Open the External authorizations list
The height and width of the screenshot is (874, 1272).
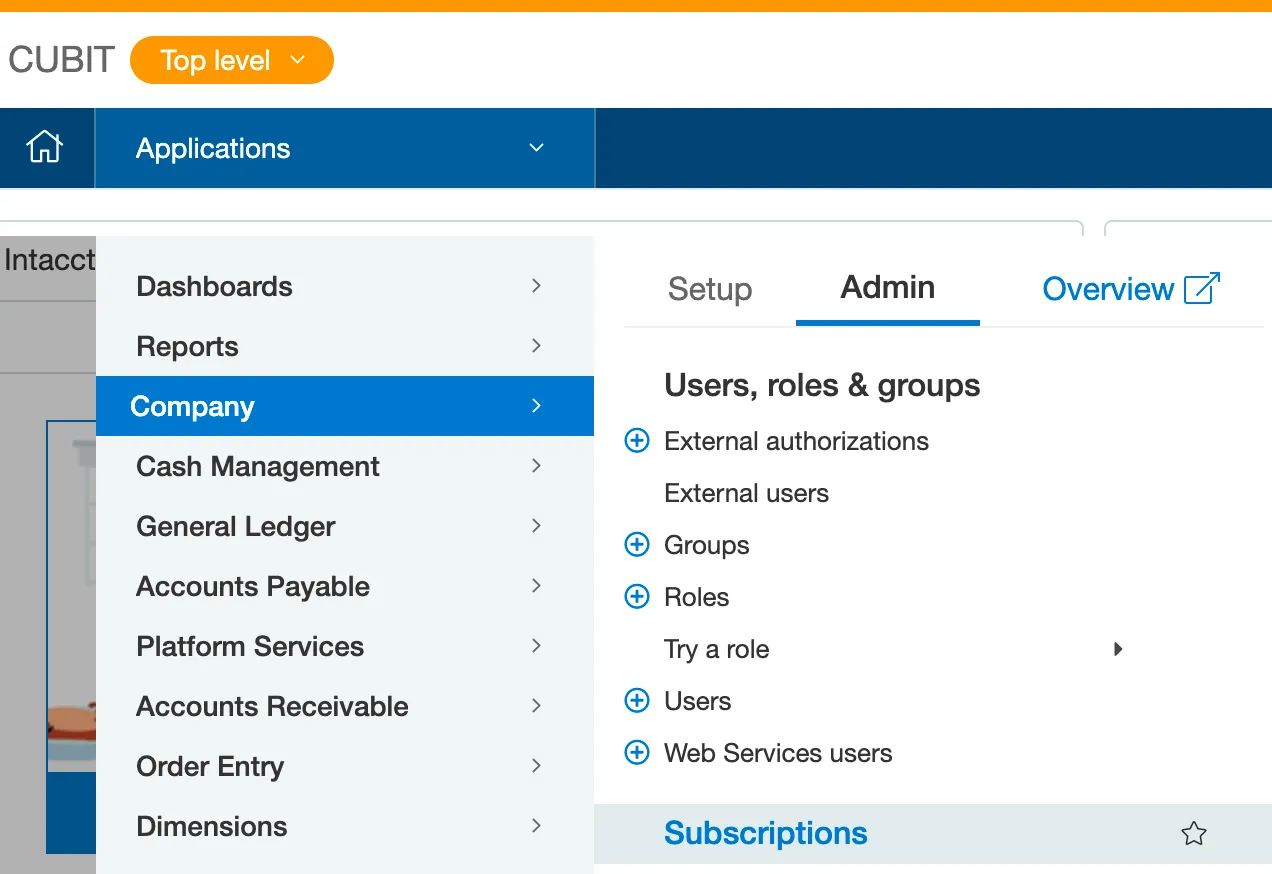point(796,441)
